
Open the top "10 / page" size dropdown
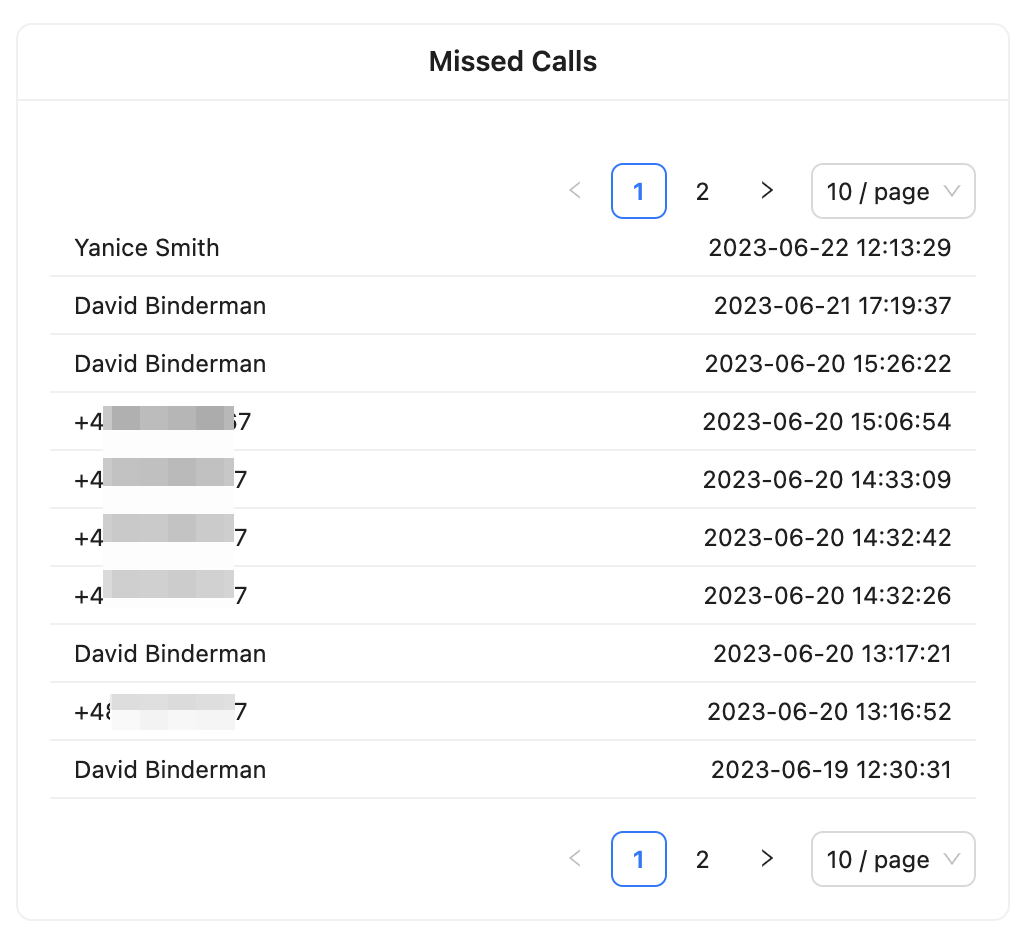tap(893, 191)
